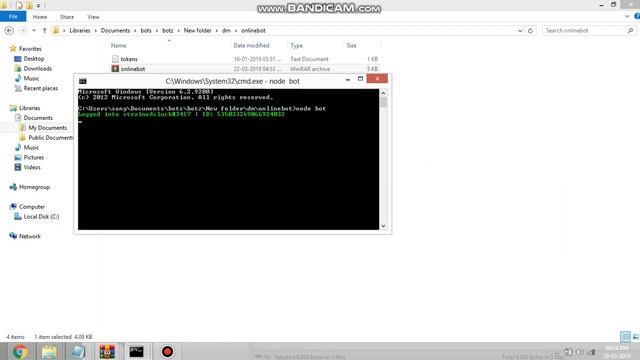Open Explorer help icon
The height and width of the screenshot is (360, 640).
[637, 16]
